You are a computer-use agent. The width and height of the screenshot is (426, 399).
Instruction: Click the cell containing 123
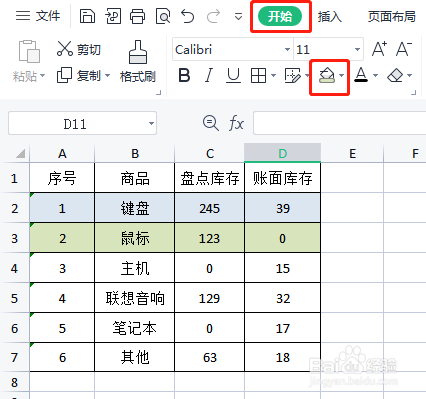(x=210, y=238)
